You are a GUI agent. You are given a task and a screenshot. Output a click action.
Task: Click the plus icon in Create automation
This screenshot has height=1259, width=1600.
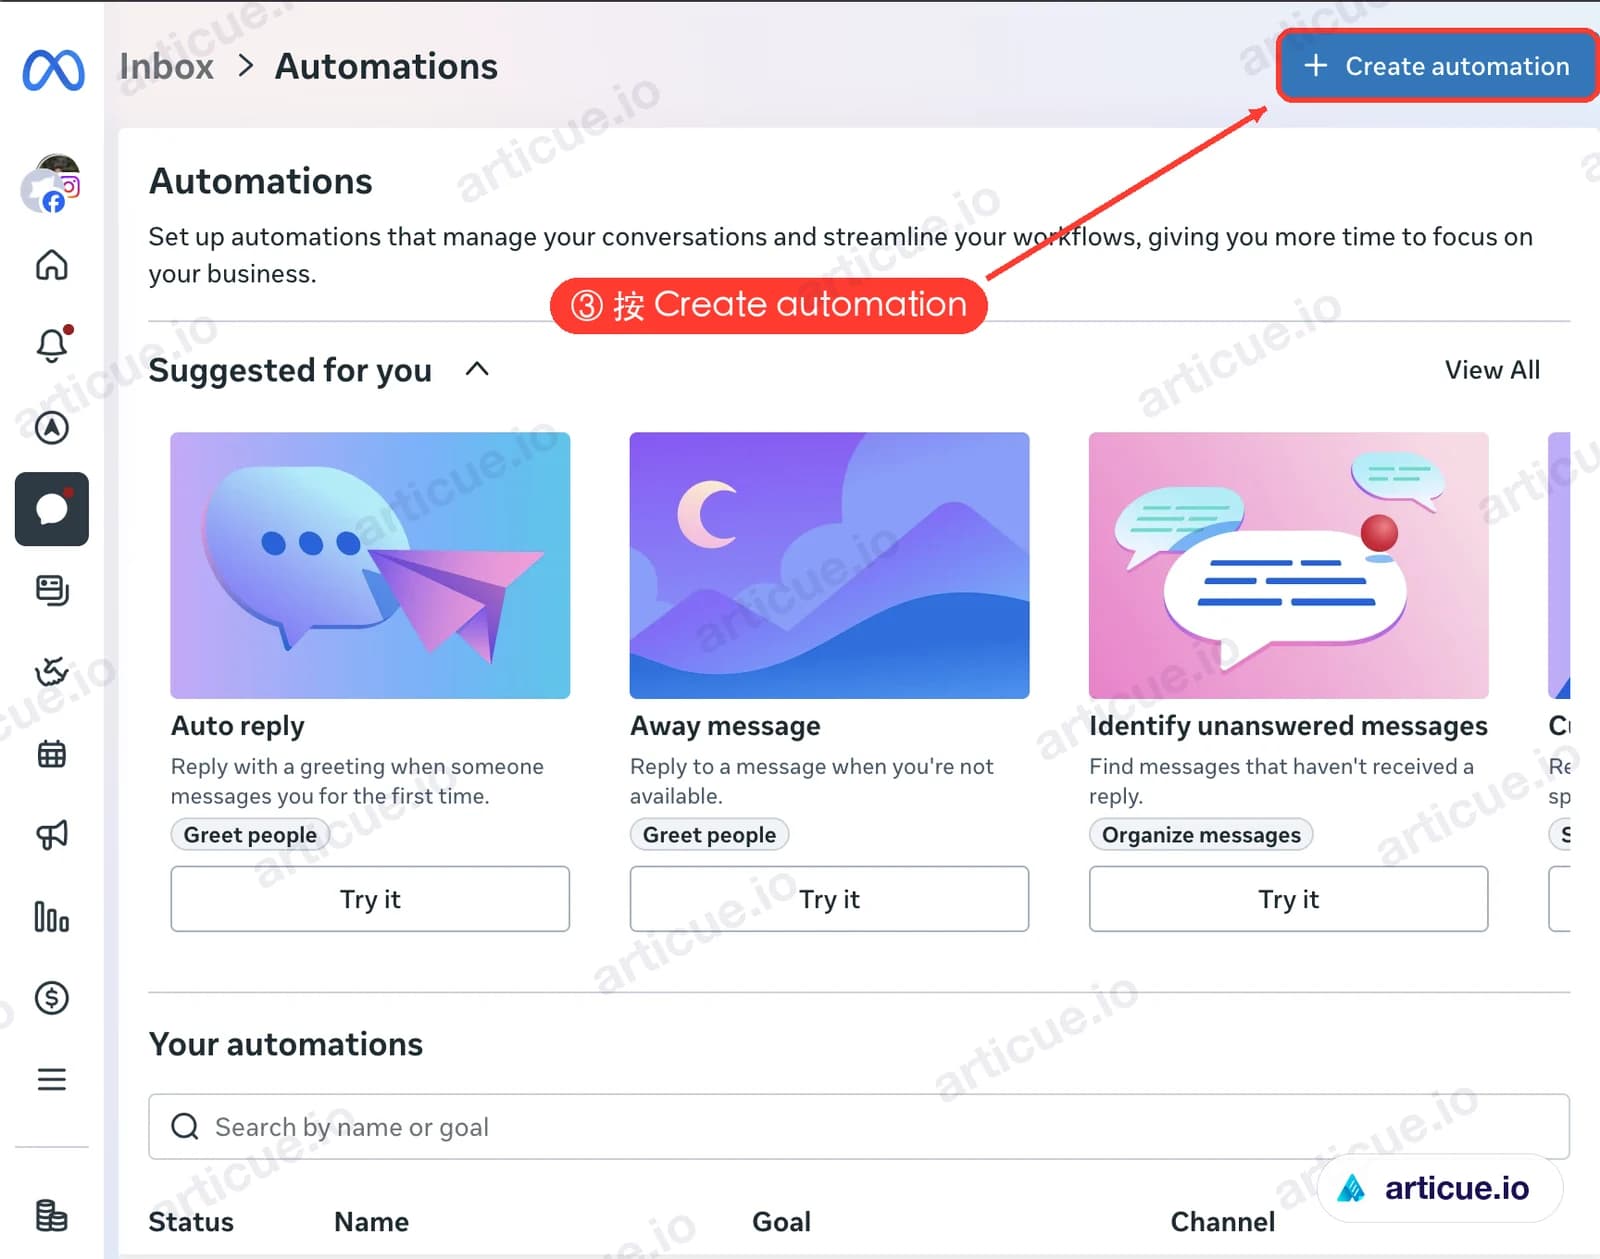pos(1316,66)
